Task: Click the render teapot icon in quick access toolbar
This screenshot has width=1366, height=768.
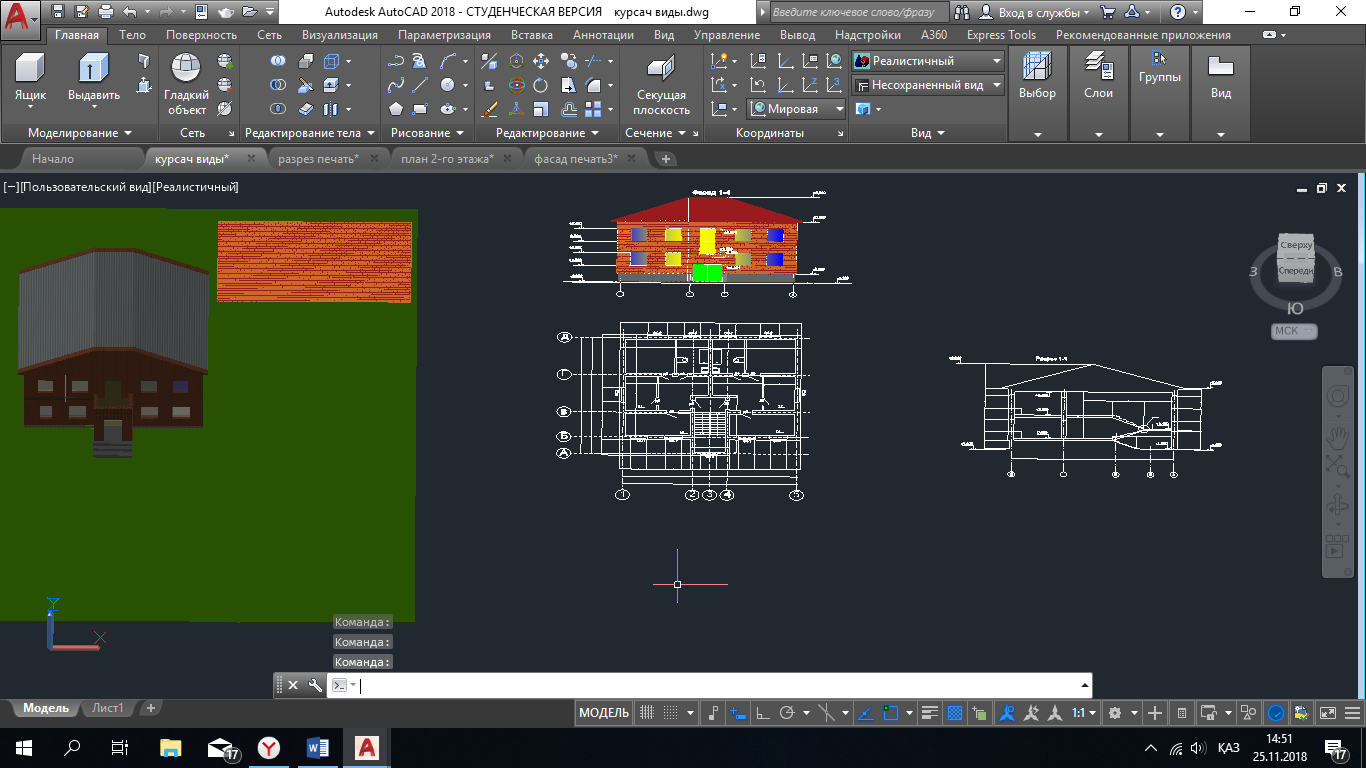Action: click(x=226, y=12)
